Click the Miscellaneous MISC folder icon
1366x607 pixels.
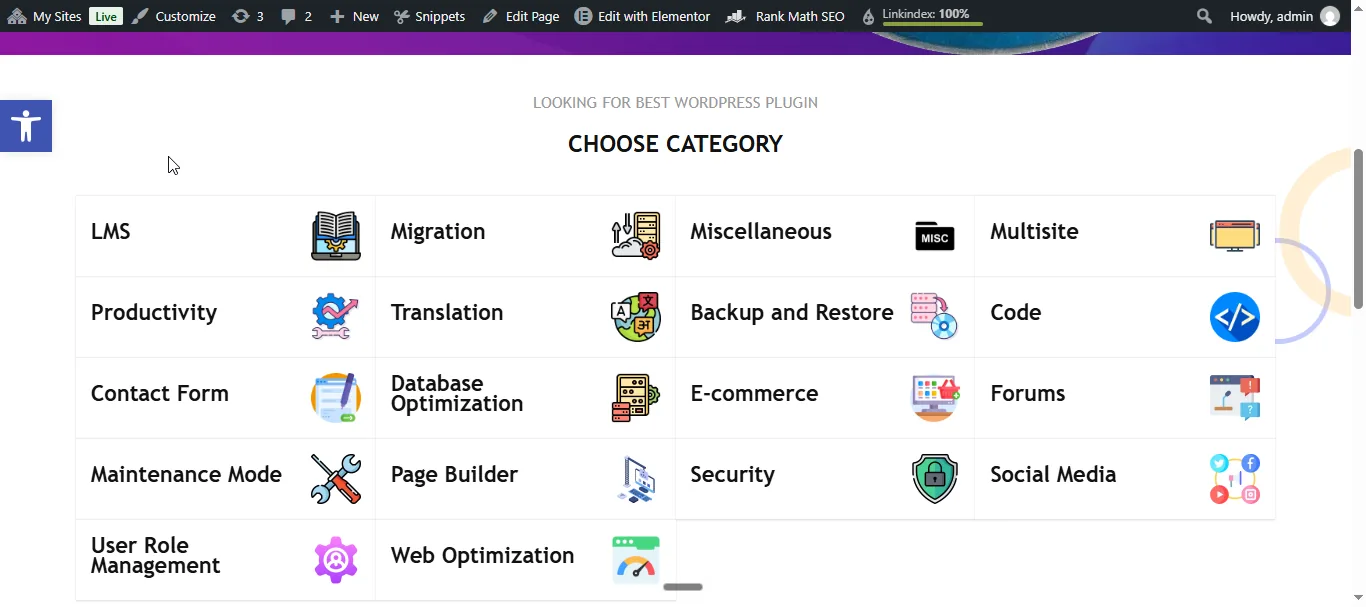[935, 236]
